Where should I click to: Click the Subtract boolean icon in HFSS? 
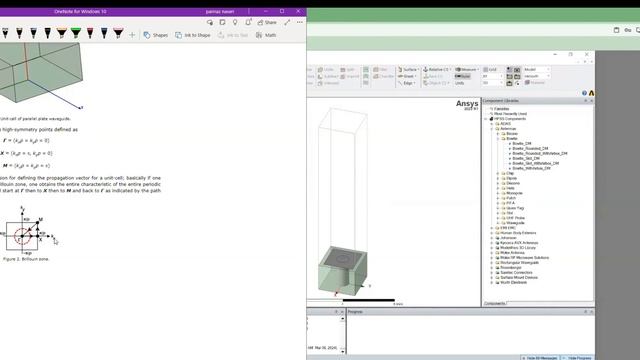[328, 76]
